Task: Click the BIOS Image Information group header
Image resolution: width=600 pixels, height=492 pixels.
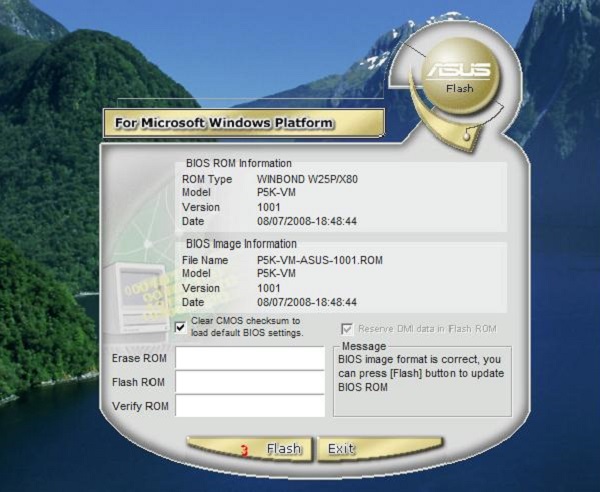Action: click(241, 244)
